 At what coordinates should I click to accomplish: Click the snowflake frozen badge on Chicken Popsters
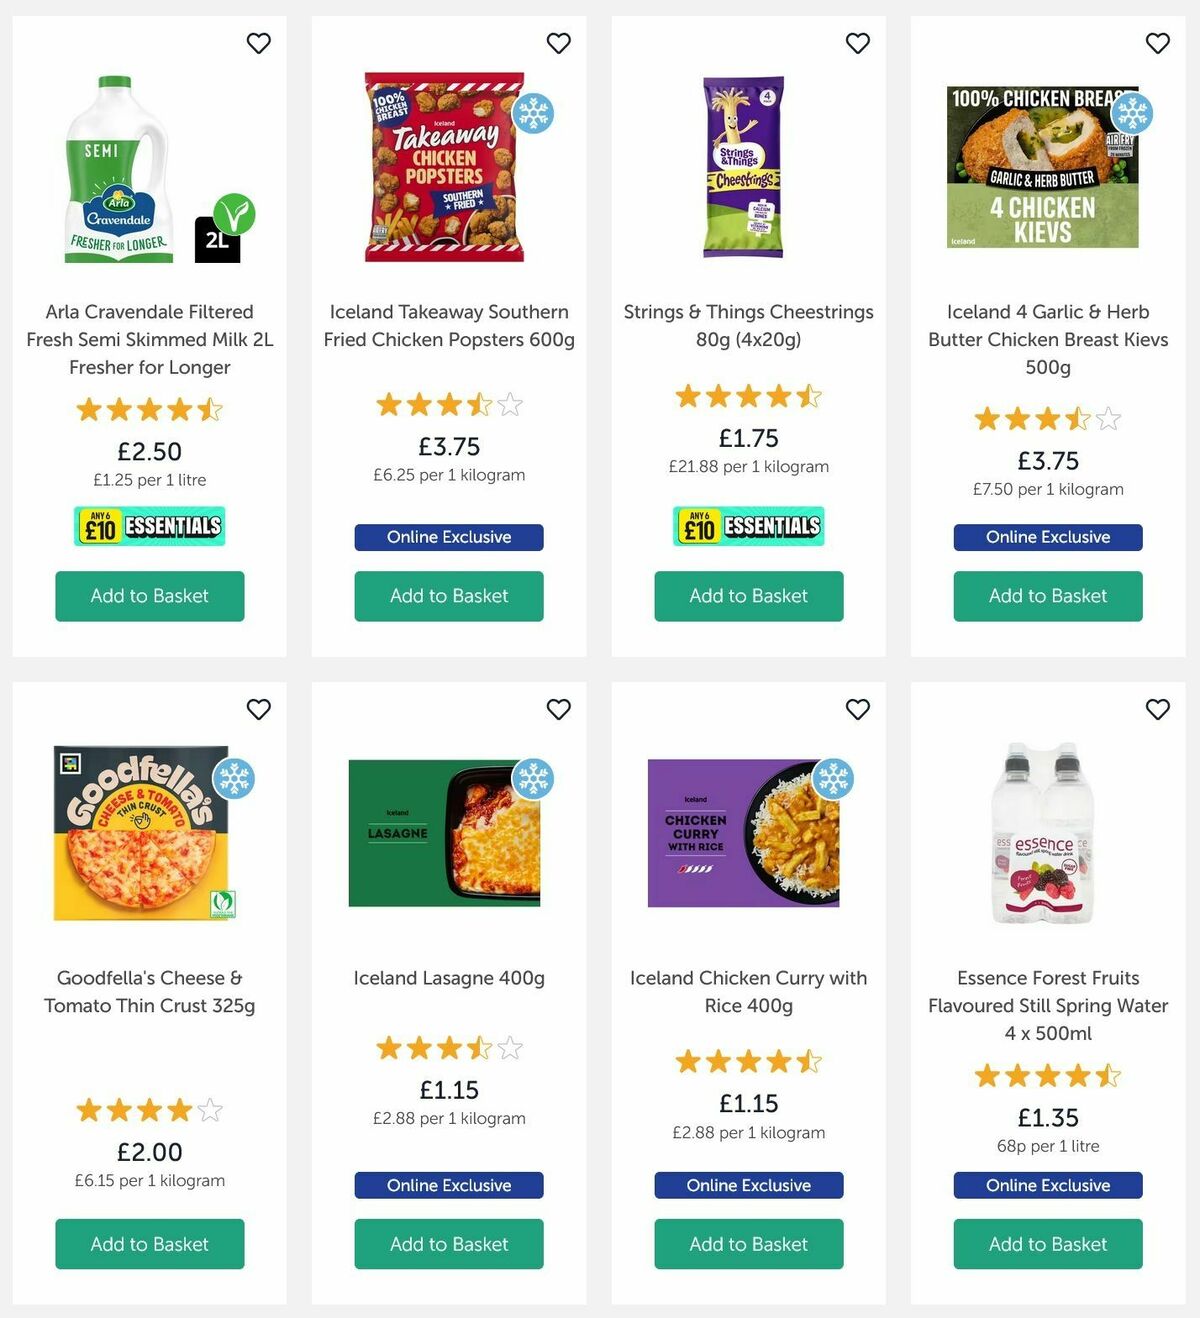point(535,113)
